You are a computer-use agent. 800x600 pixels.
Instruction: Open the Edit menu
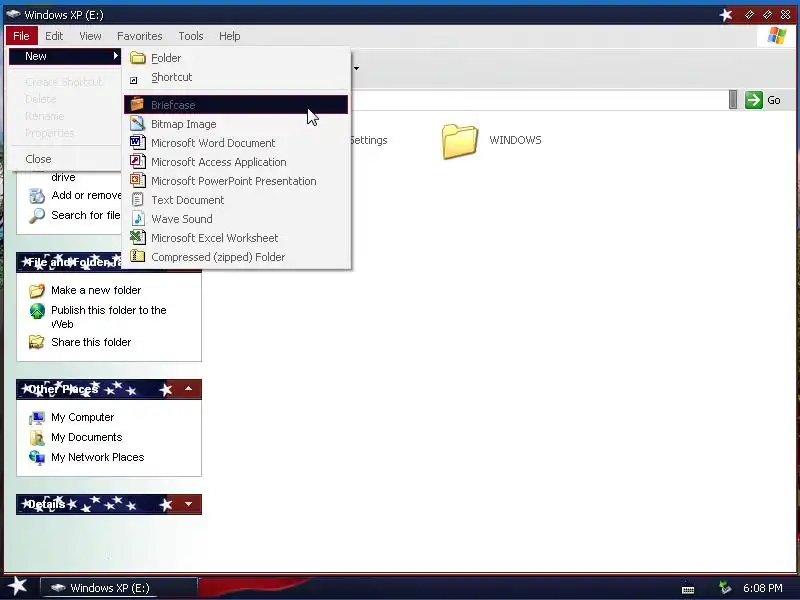54,36
